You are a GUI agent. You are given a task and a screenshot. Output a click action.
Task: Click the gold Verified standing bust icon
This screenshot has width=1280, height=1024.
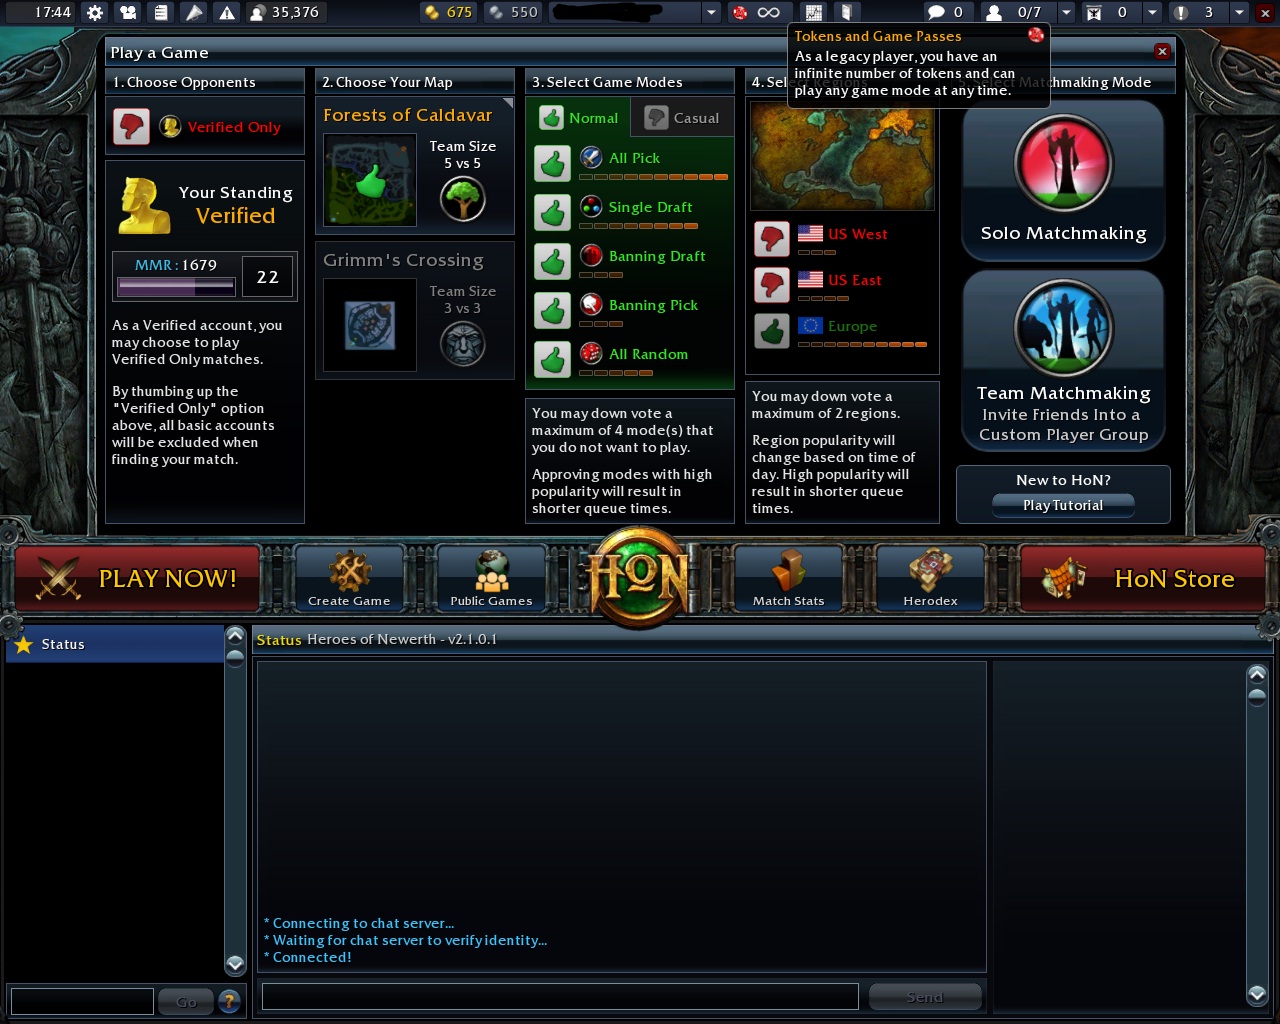(x=143, y=206)
